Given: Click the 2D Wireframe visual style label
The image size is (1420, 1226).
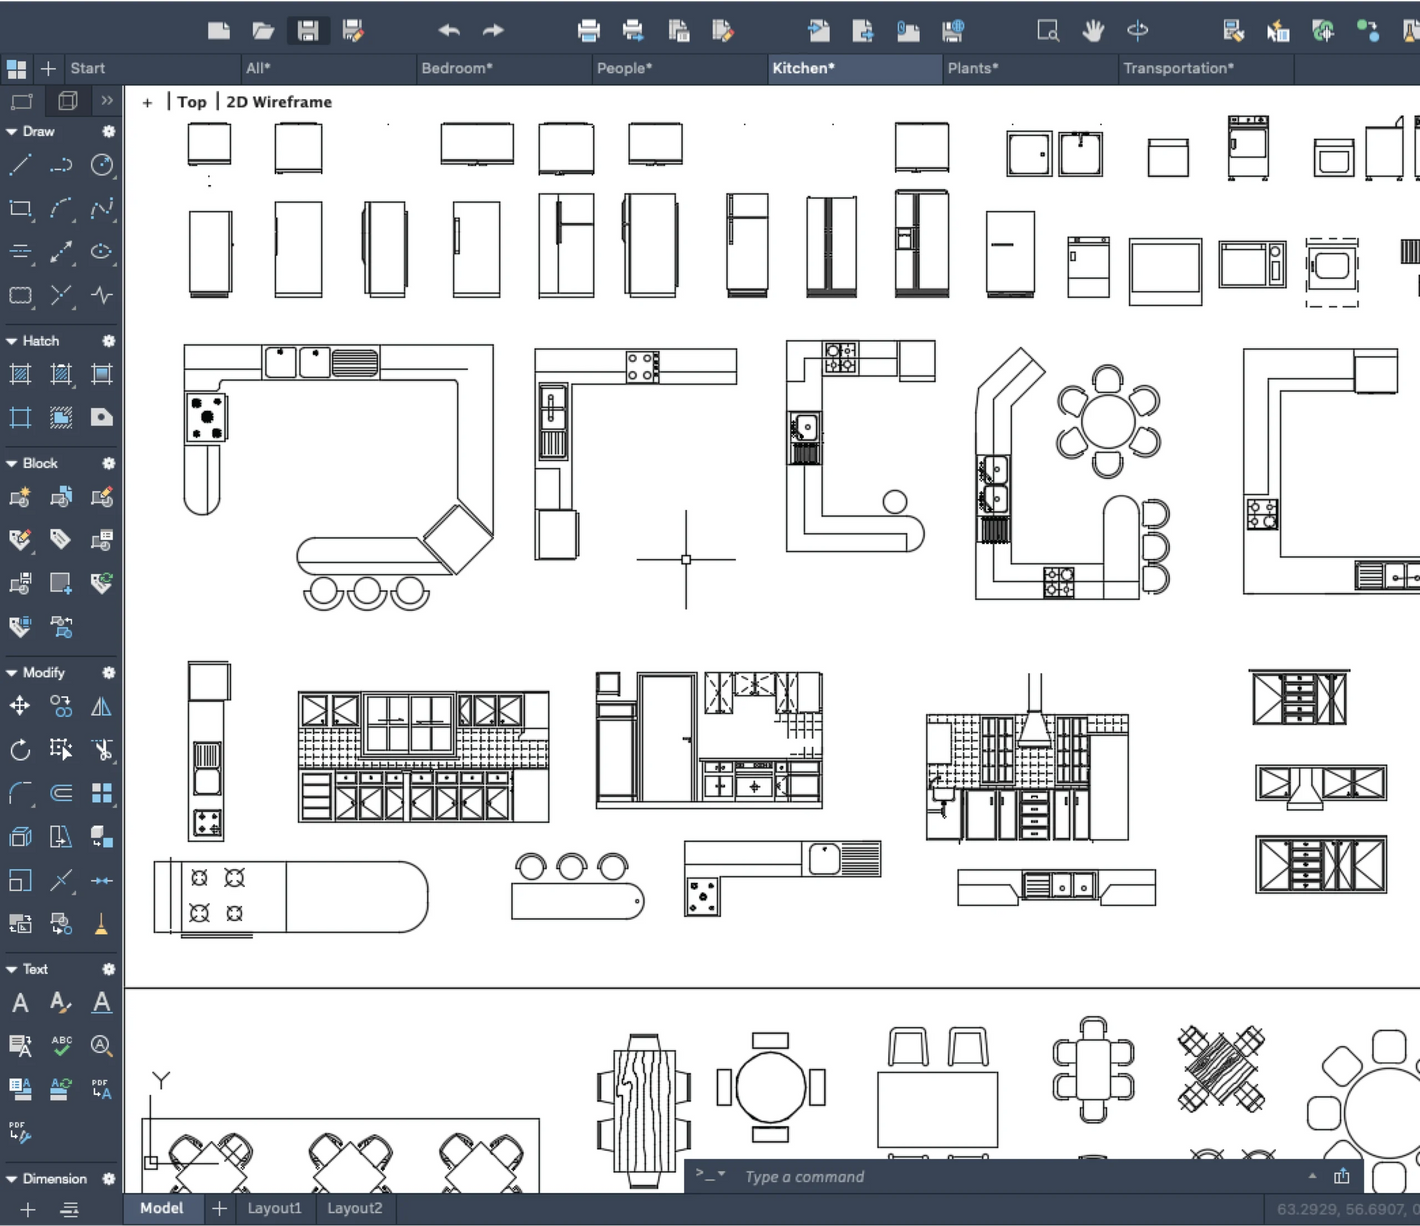Looking at the screenshot, I should 279,102.
